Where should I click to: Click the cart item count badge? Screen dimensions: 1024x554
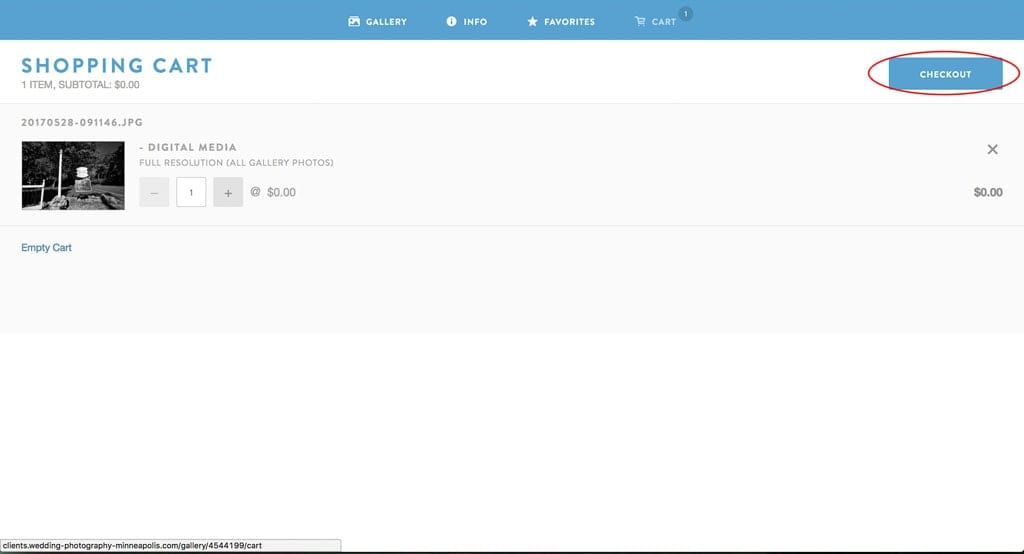point(686,14)
